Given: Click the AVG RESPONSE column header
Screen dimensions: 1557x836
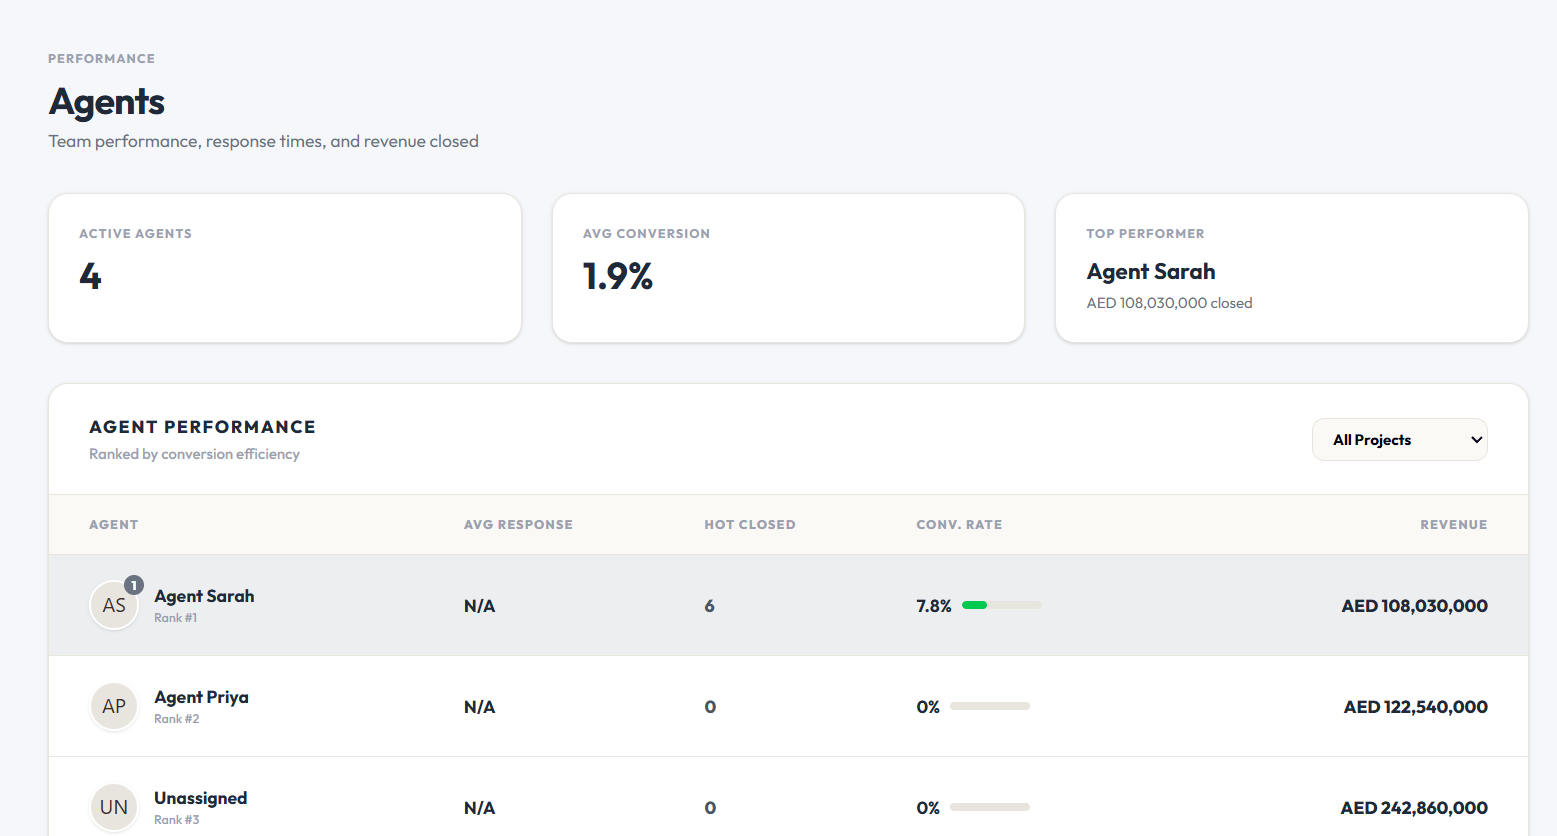Looking at the screenshot, I should pyautogui.click(x=518, y=525).
